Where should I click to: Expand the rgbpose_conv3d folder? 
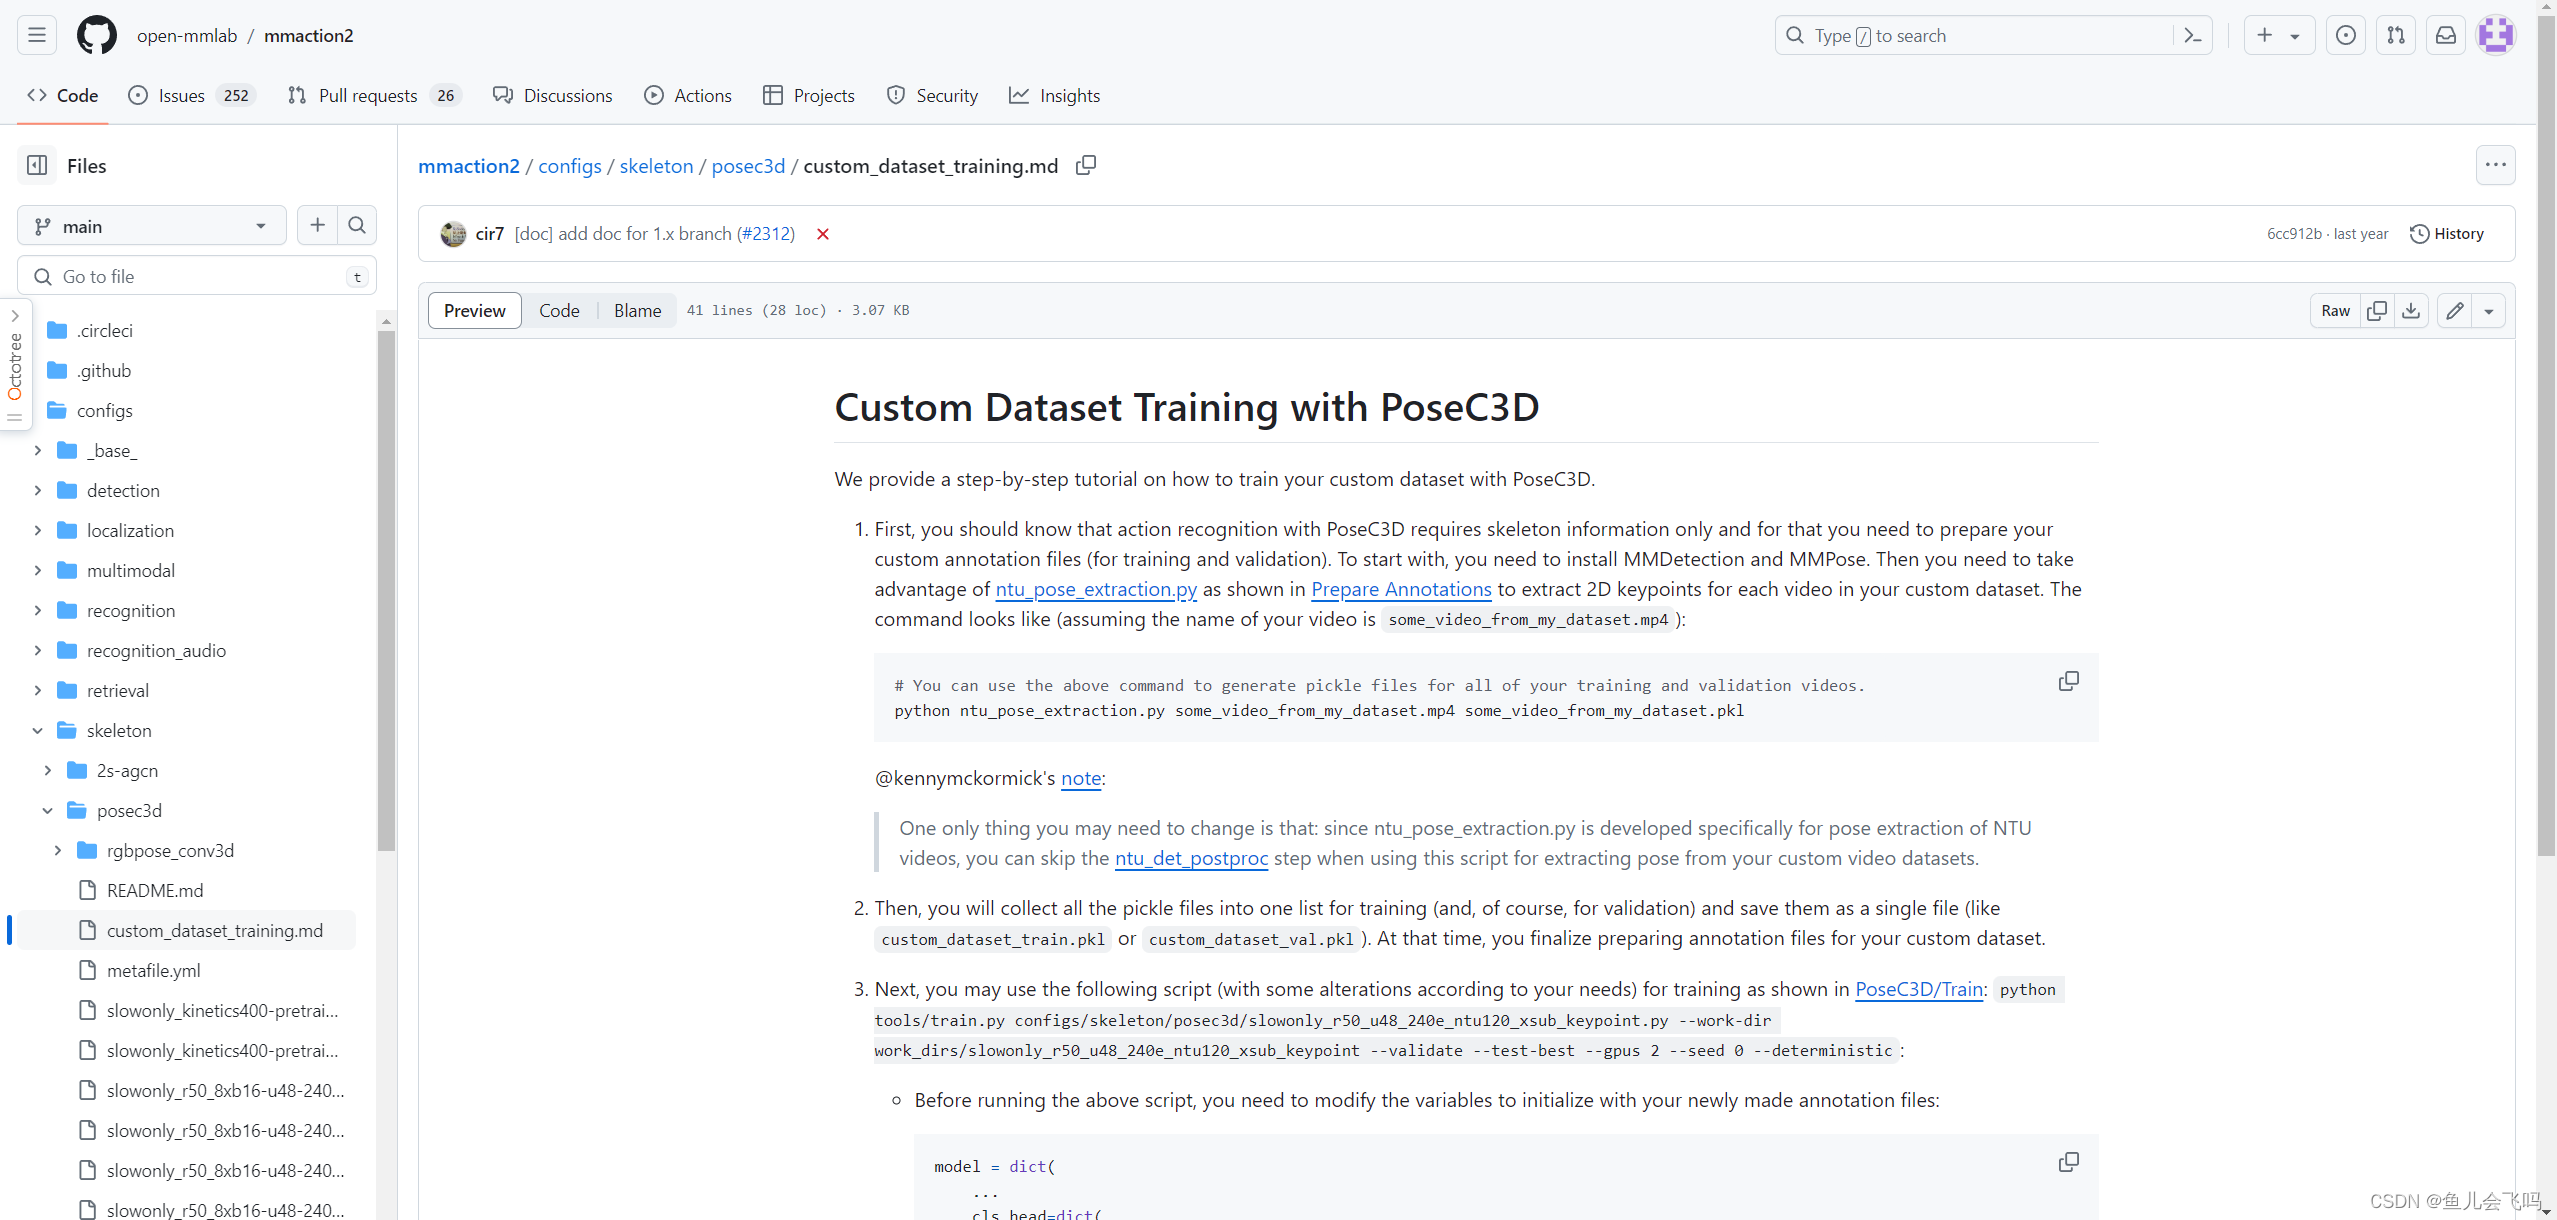(58, 851)
